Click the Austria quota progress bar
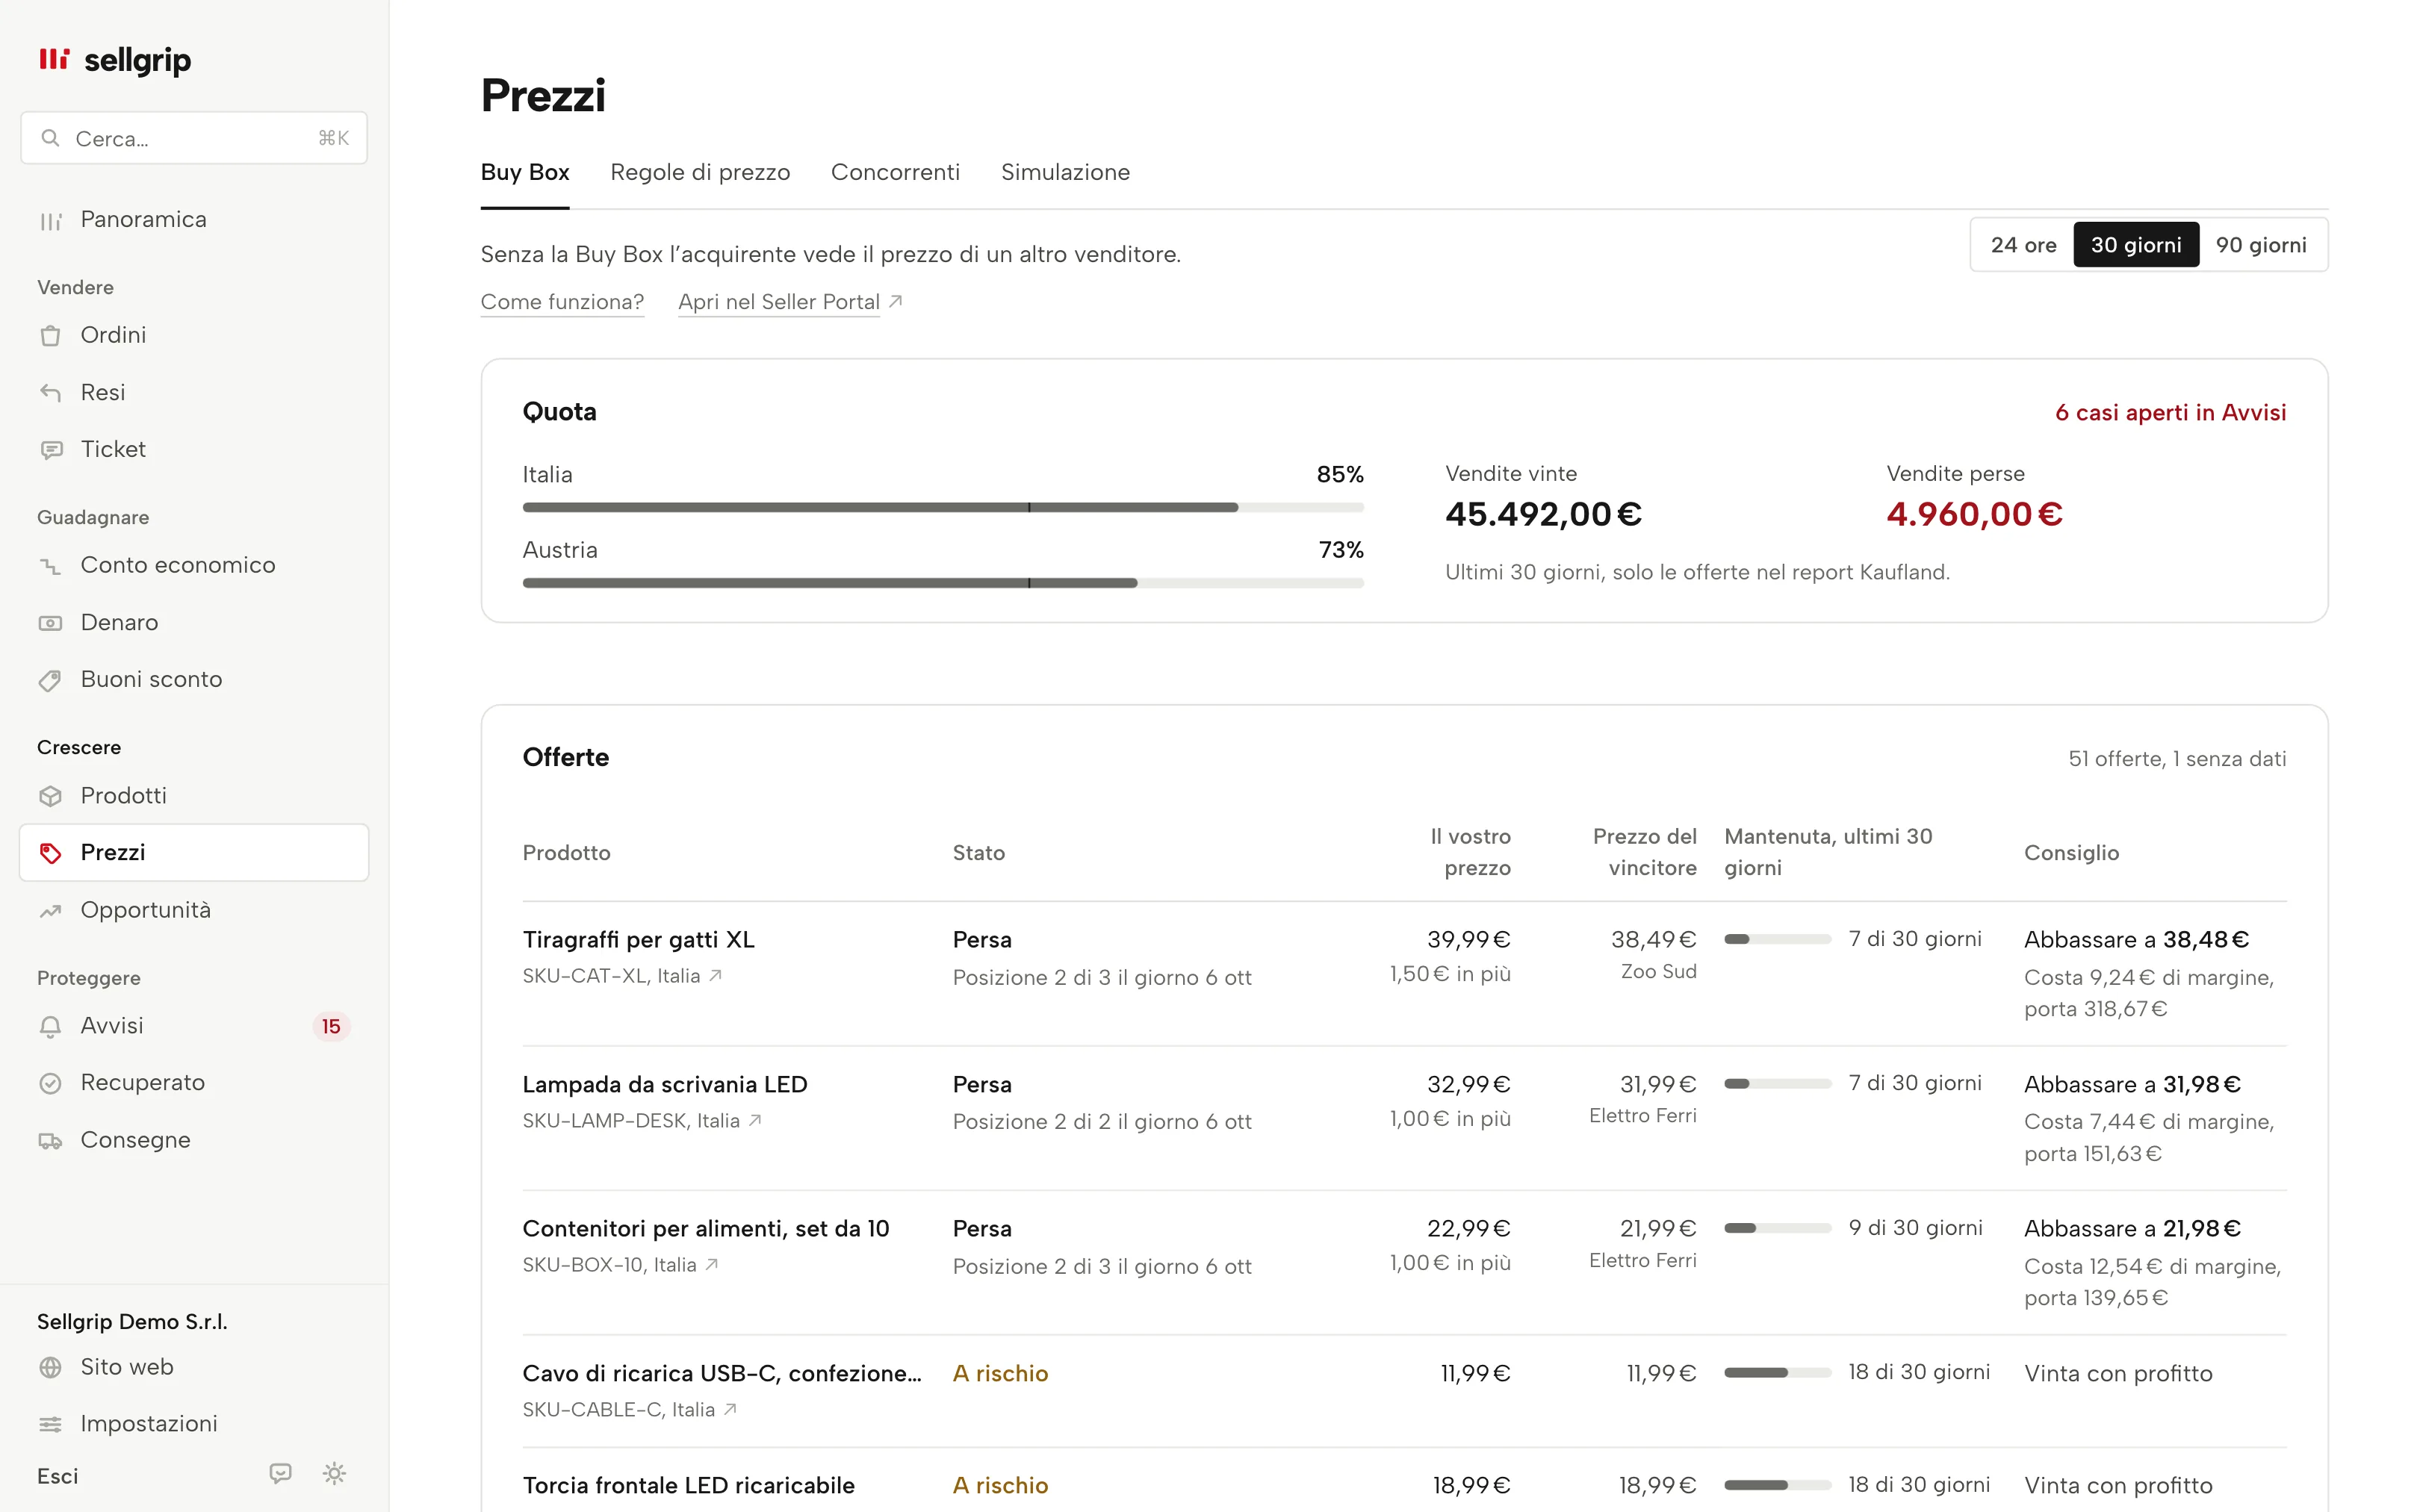Screen dimensions: 2420x1512 (943, 583)
